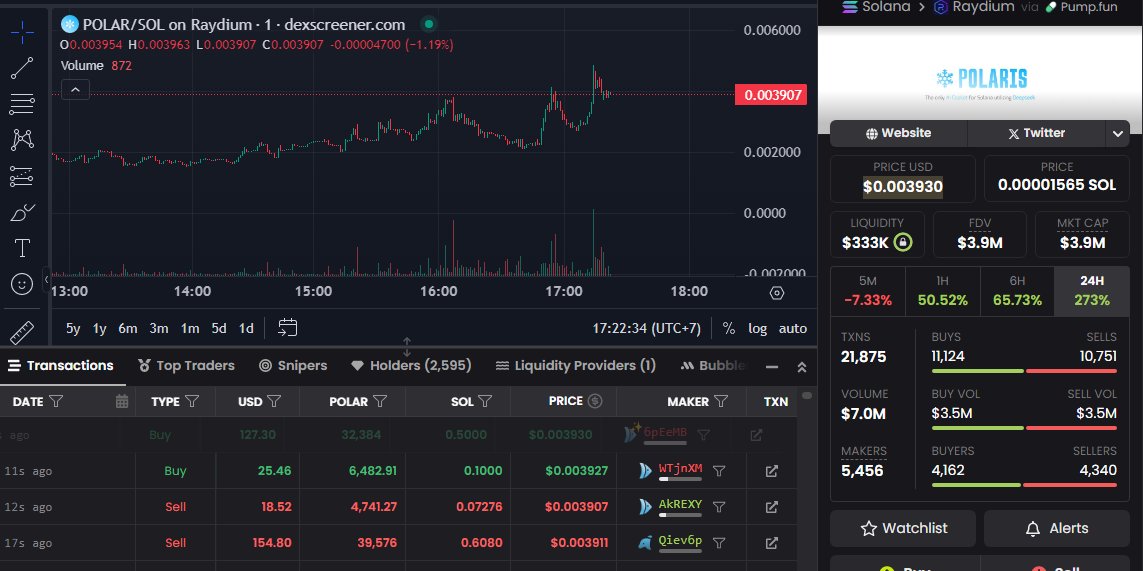This screenshot has width=1143, height=571.
Task: Open the Top Traders tab
Action: [187, 365]
